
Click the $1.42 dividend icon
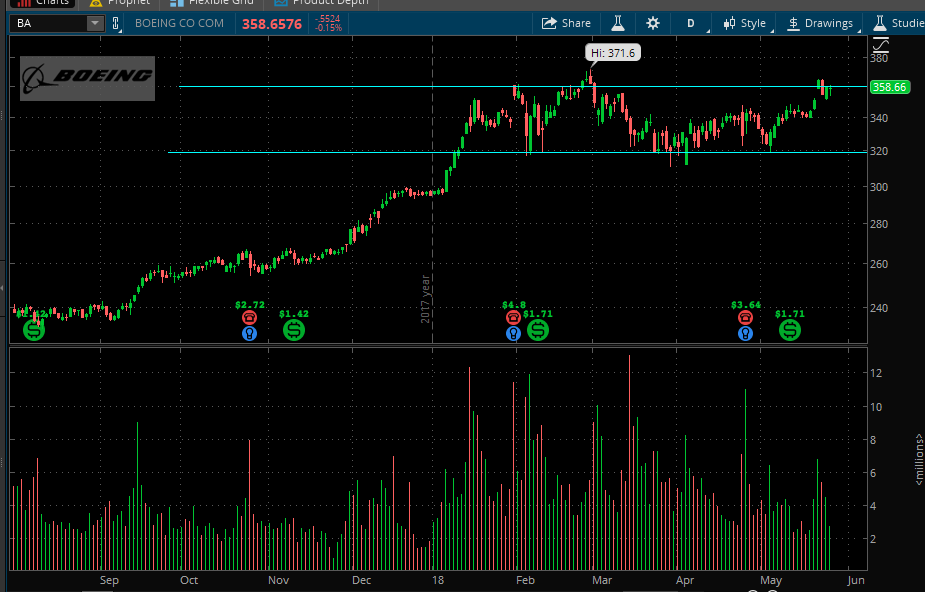click(x=294, y=330)
